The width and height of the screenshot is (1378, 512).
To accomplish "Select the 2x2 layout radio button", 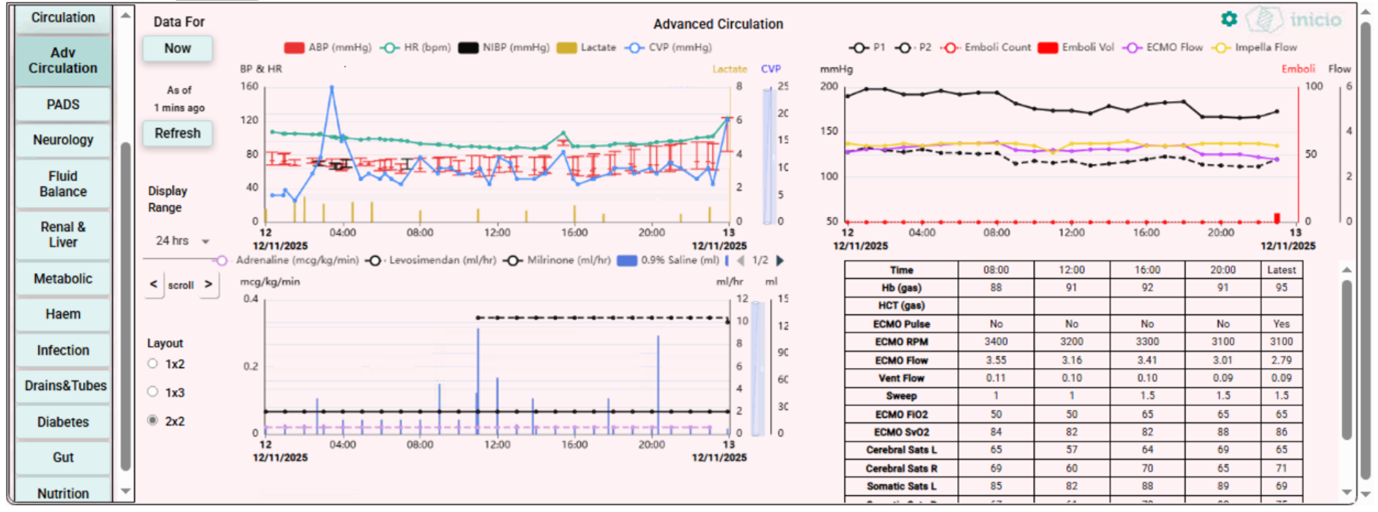I will coord(152,421).
